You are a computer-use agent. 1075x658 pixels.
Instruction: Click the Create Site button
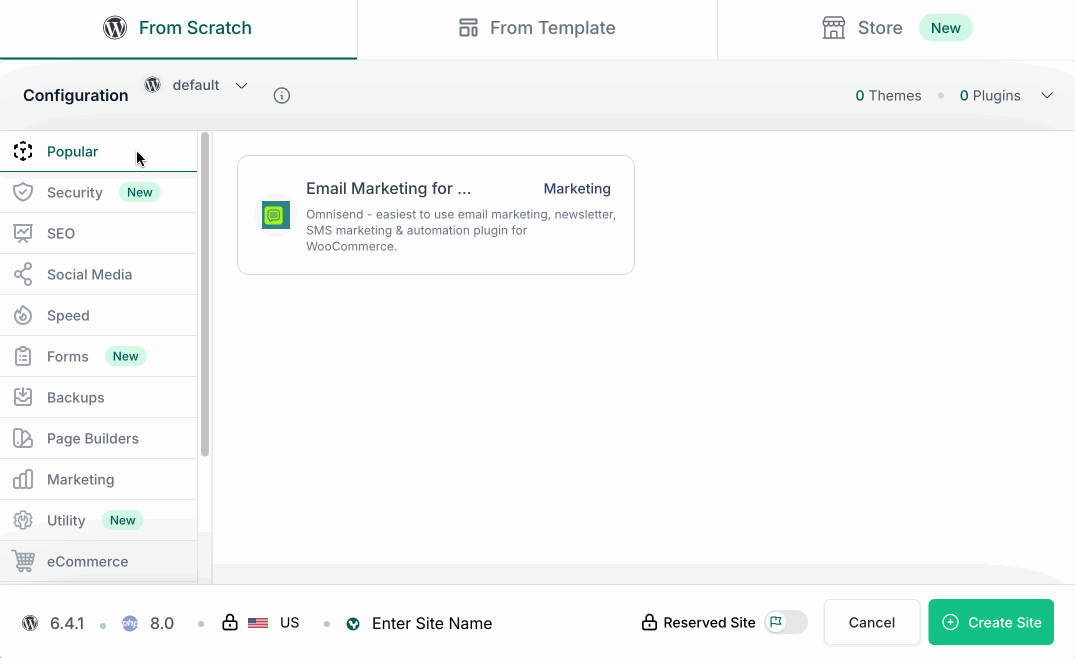coord(991,622)
